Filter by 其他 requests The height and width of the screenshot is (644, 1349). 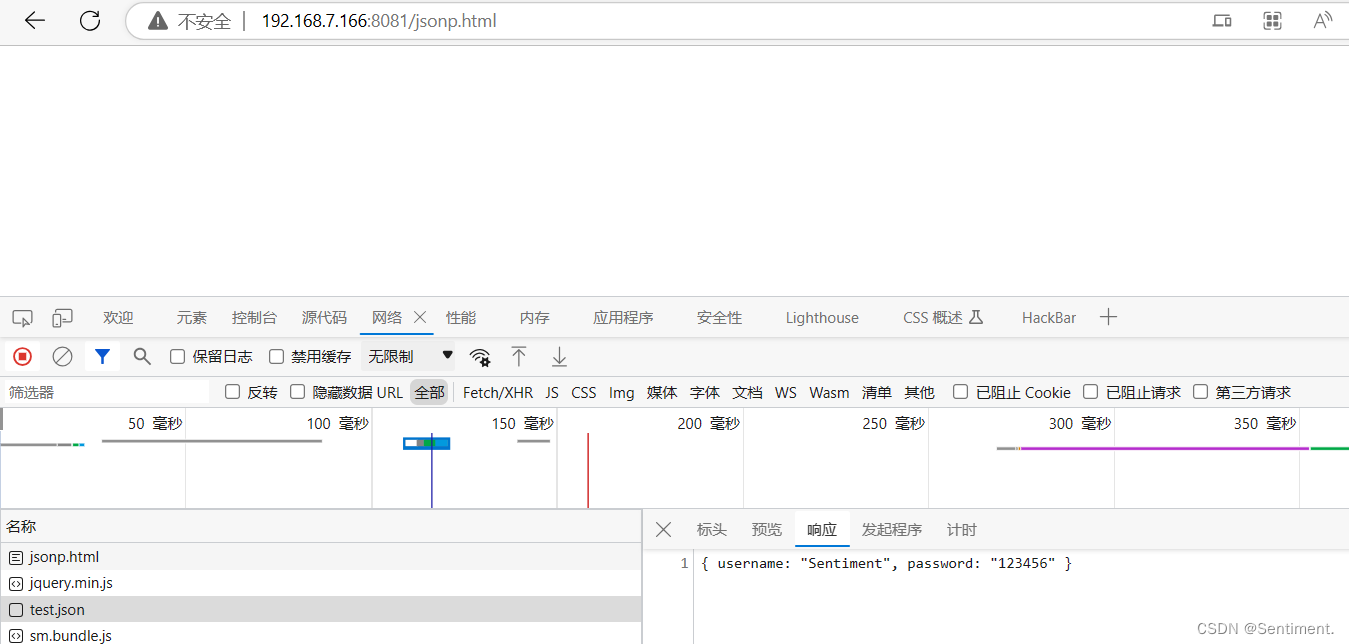(x=919, y=393)
